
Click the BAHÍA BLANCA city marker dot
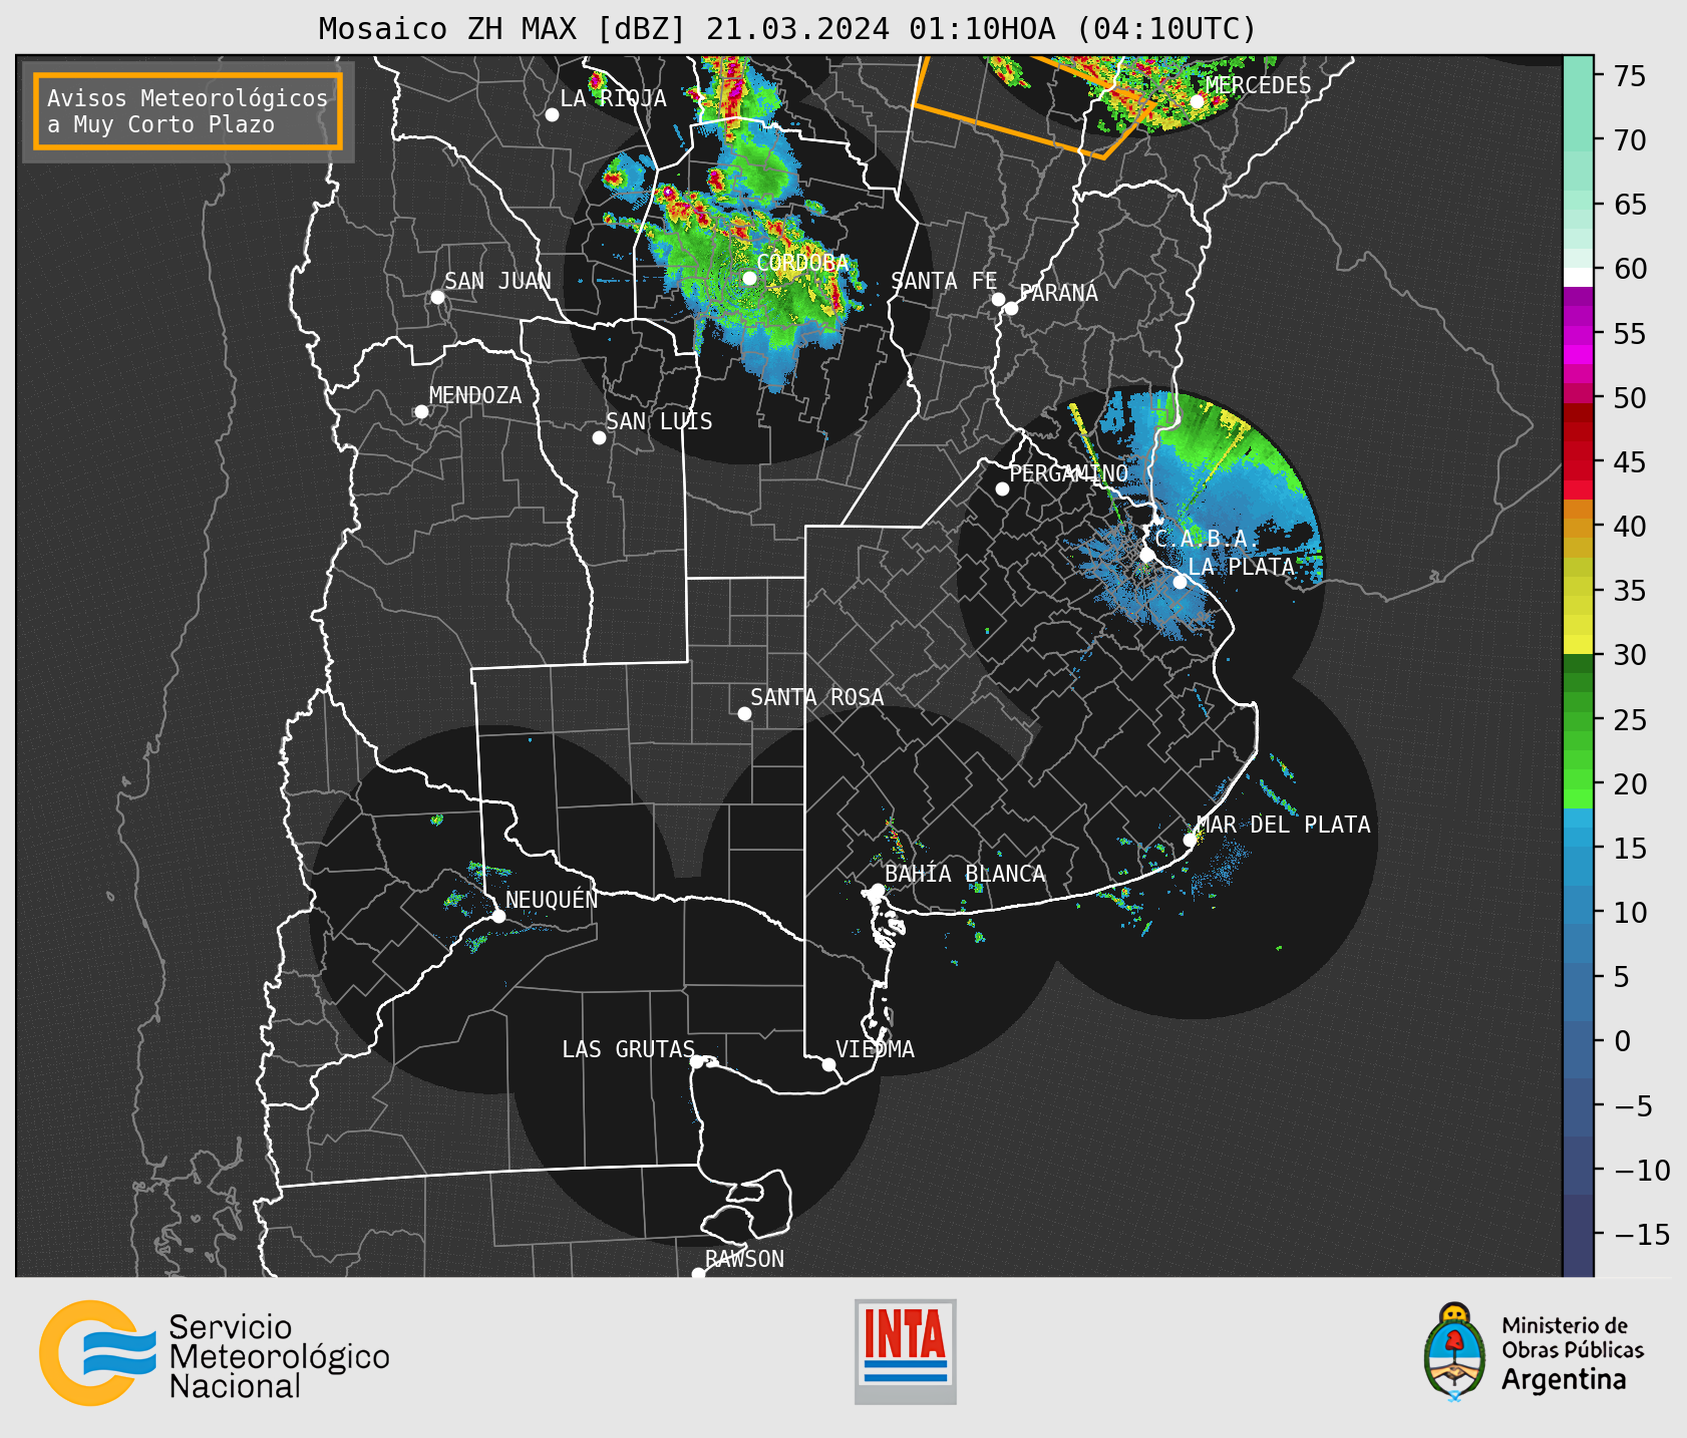877,890
